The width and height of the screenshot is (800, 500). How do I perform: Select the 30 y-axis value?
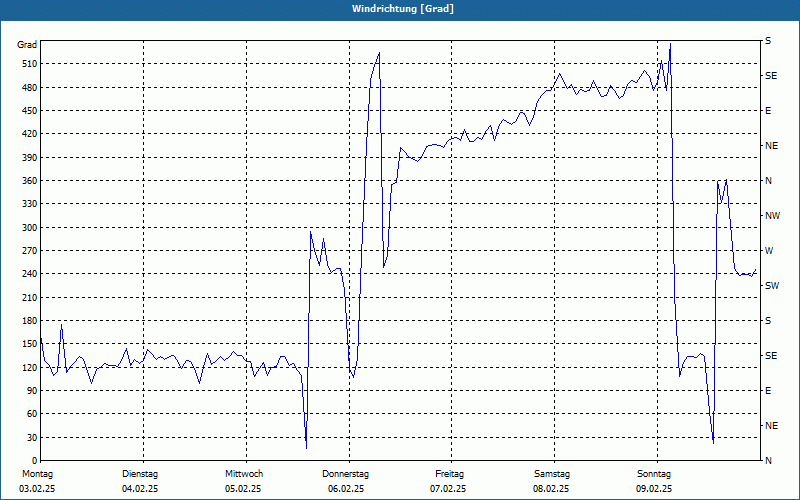[x=32, y=437]
